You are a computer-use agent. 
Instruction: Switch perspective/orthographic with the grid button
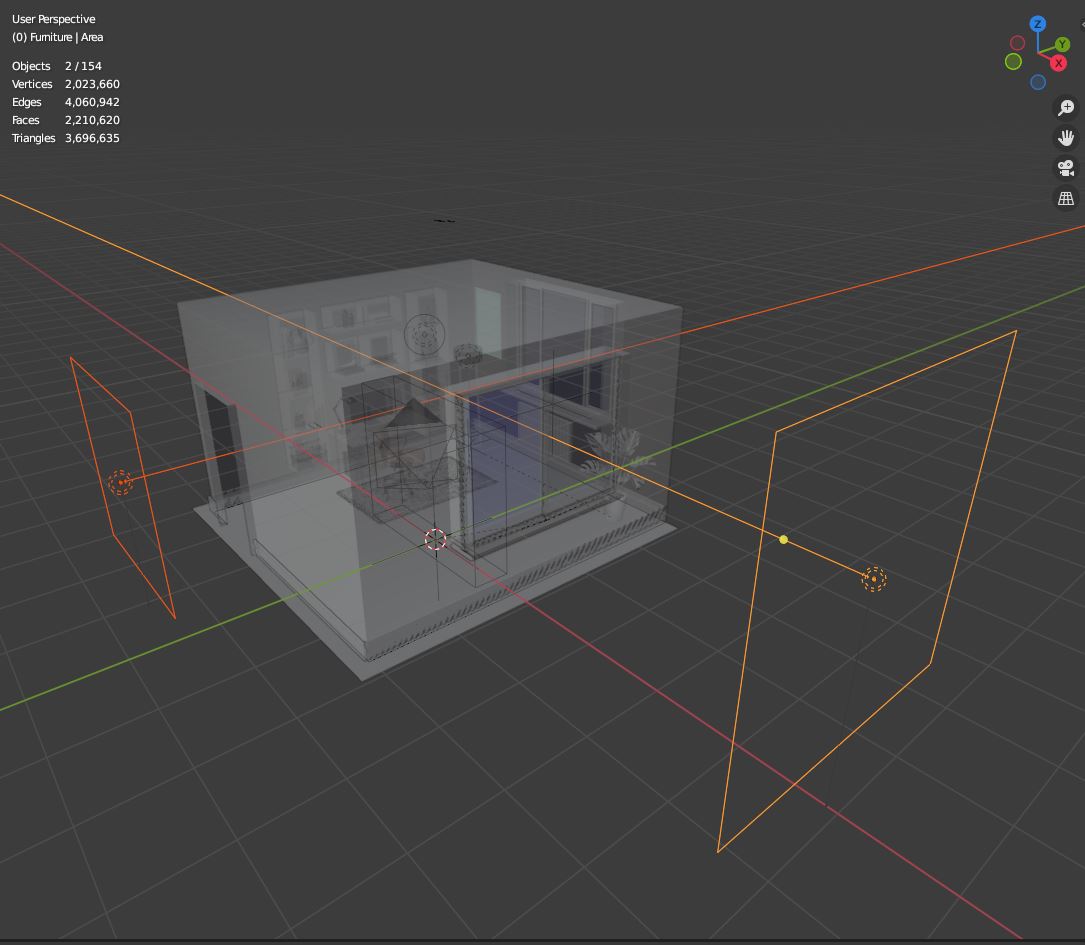click(x=1066, y=198)
